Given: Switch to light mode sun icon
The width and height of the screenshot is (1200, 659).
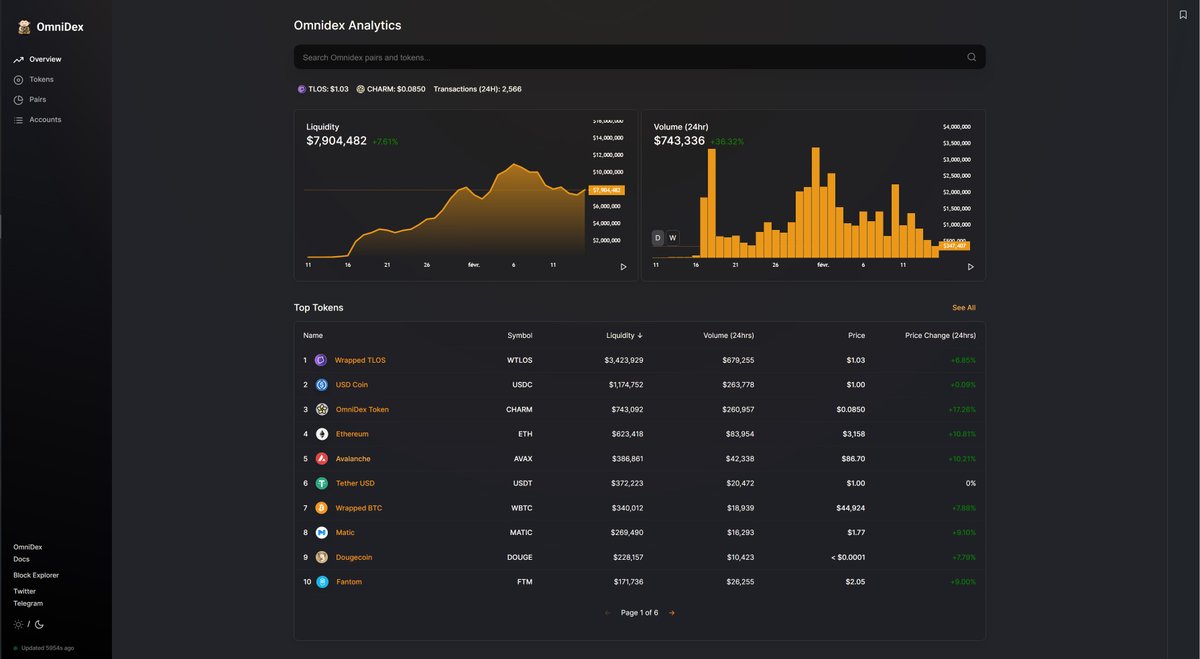Looking at the screenshot, I should [x=18, y=625].
